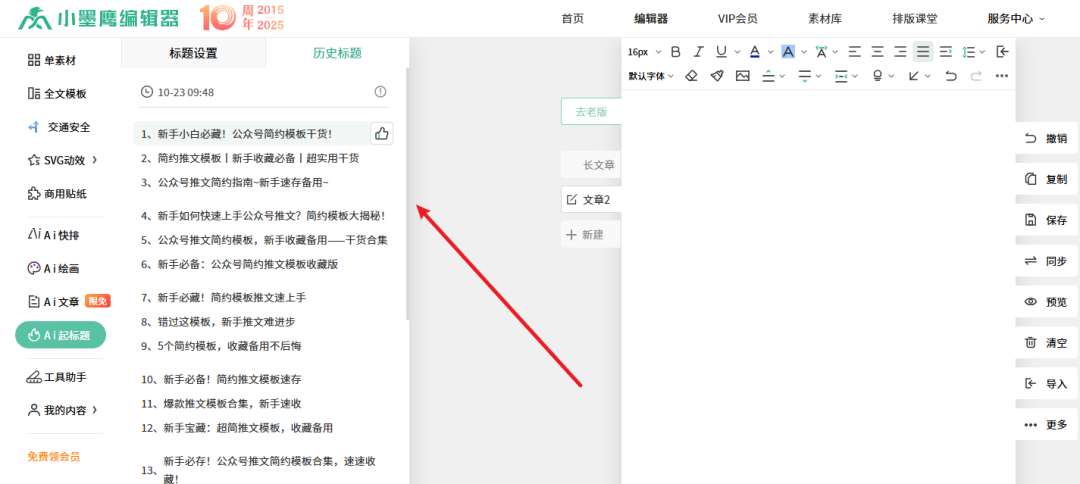Screen dimensions: 1080x484
Task: Align text to the left
Action: (855, 52)
